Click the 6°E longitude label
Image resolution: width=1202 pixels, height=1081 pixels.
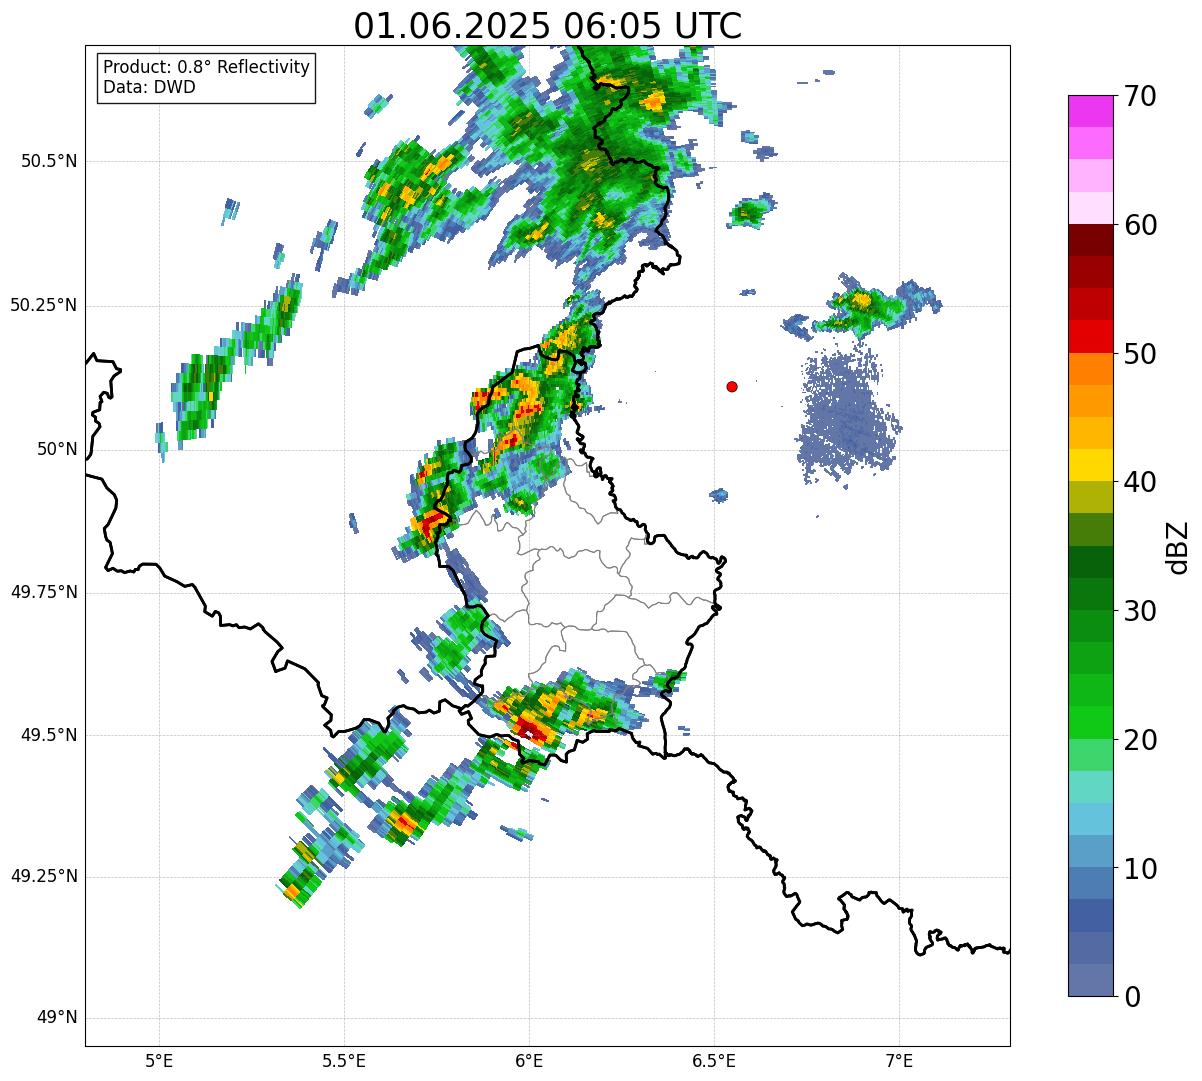click(x=529, y=1060)
